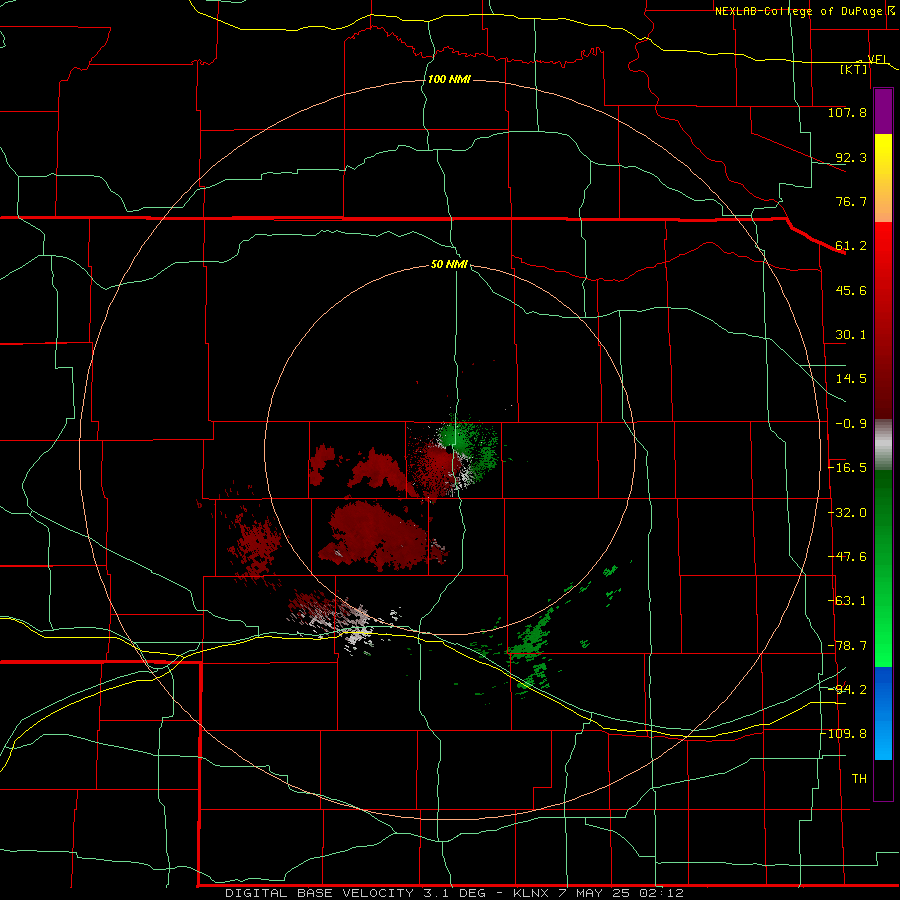Click the purple segment of the velocity color bar
Viewport: 900px width, 900px height.
[x=883, y=111]
